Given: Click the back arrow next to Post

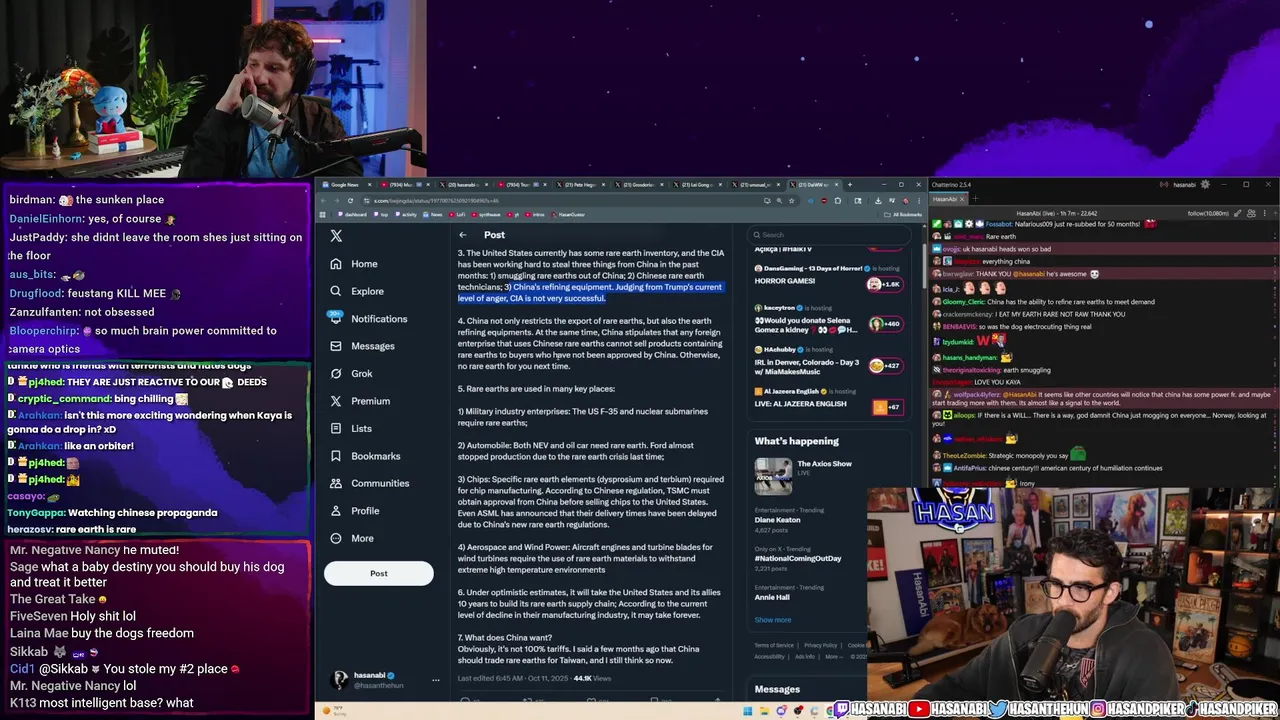Looking at the screenshot, I should point(462,235).
